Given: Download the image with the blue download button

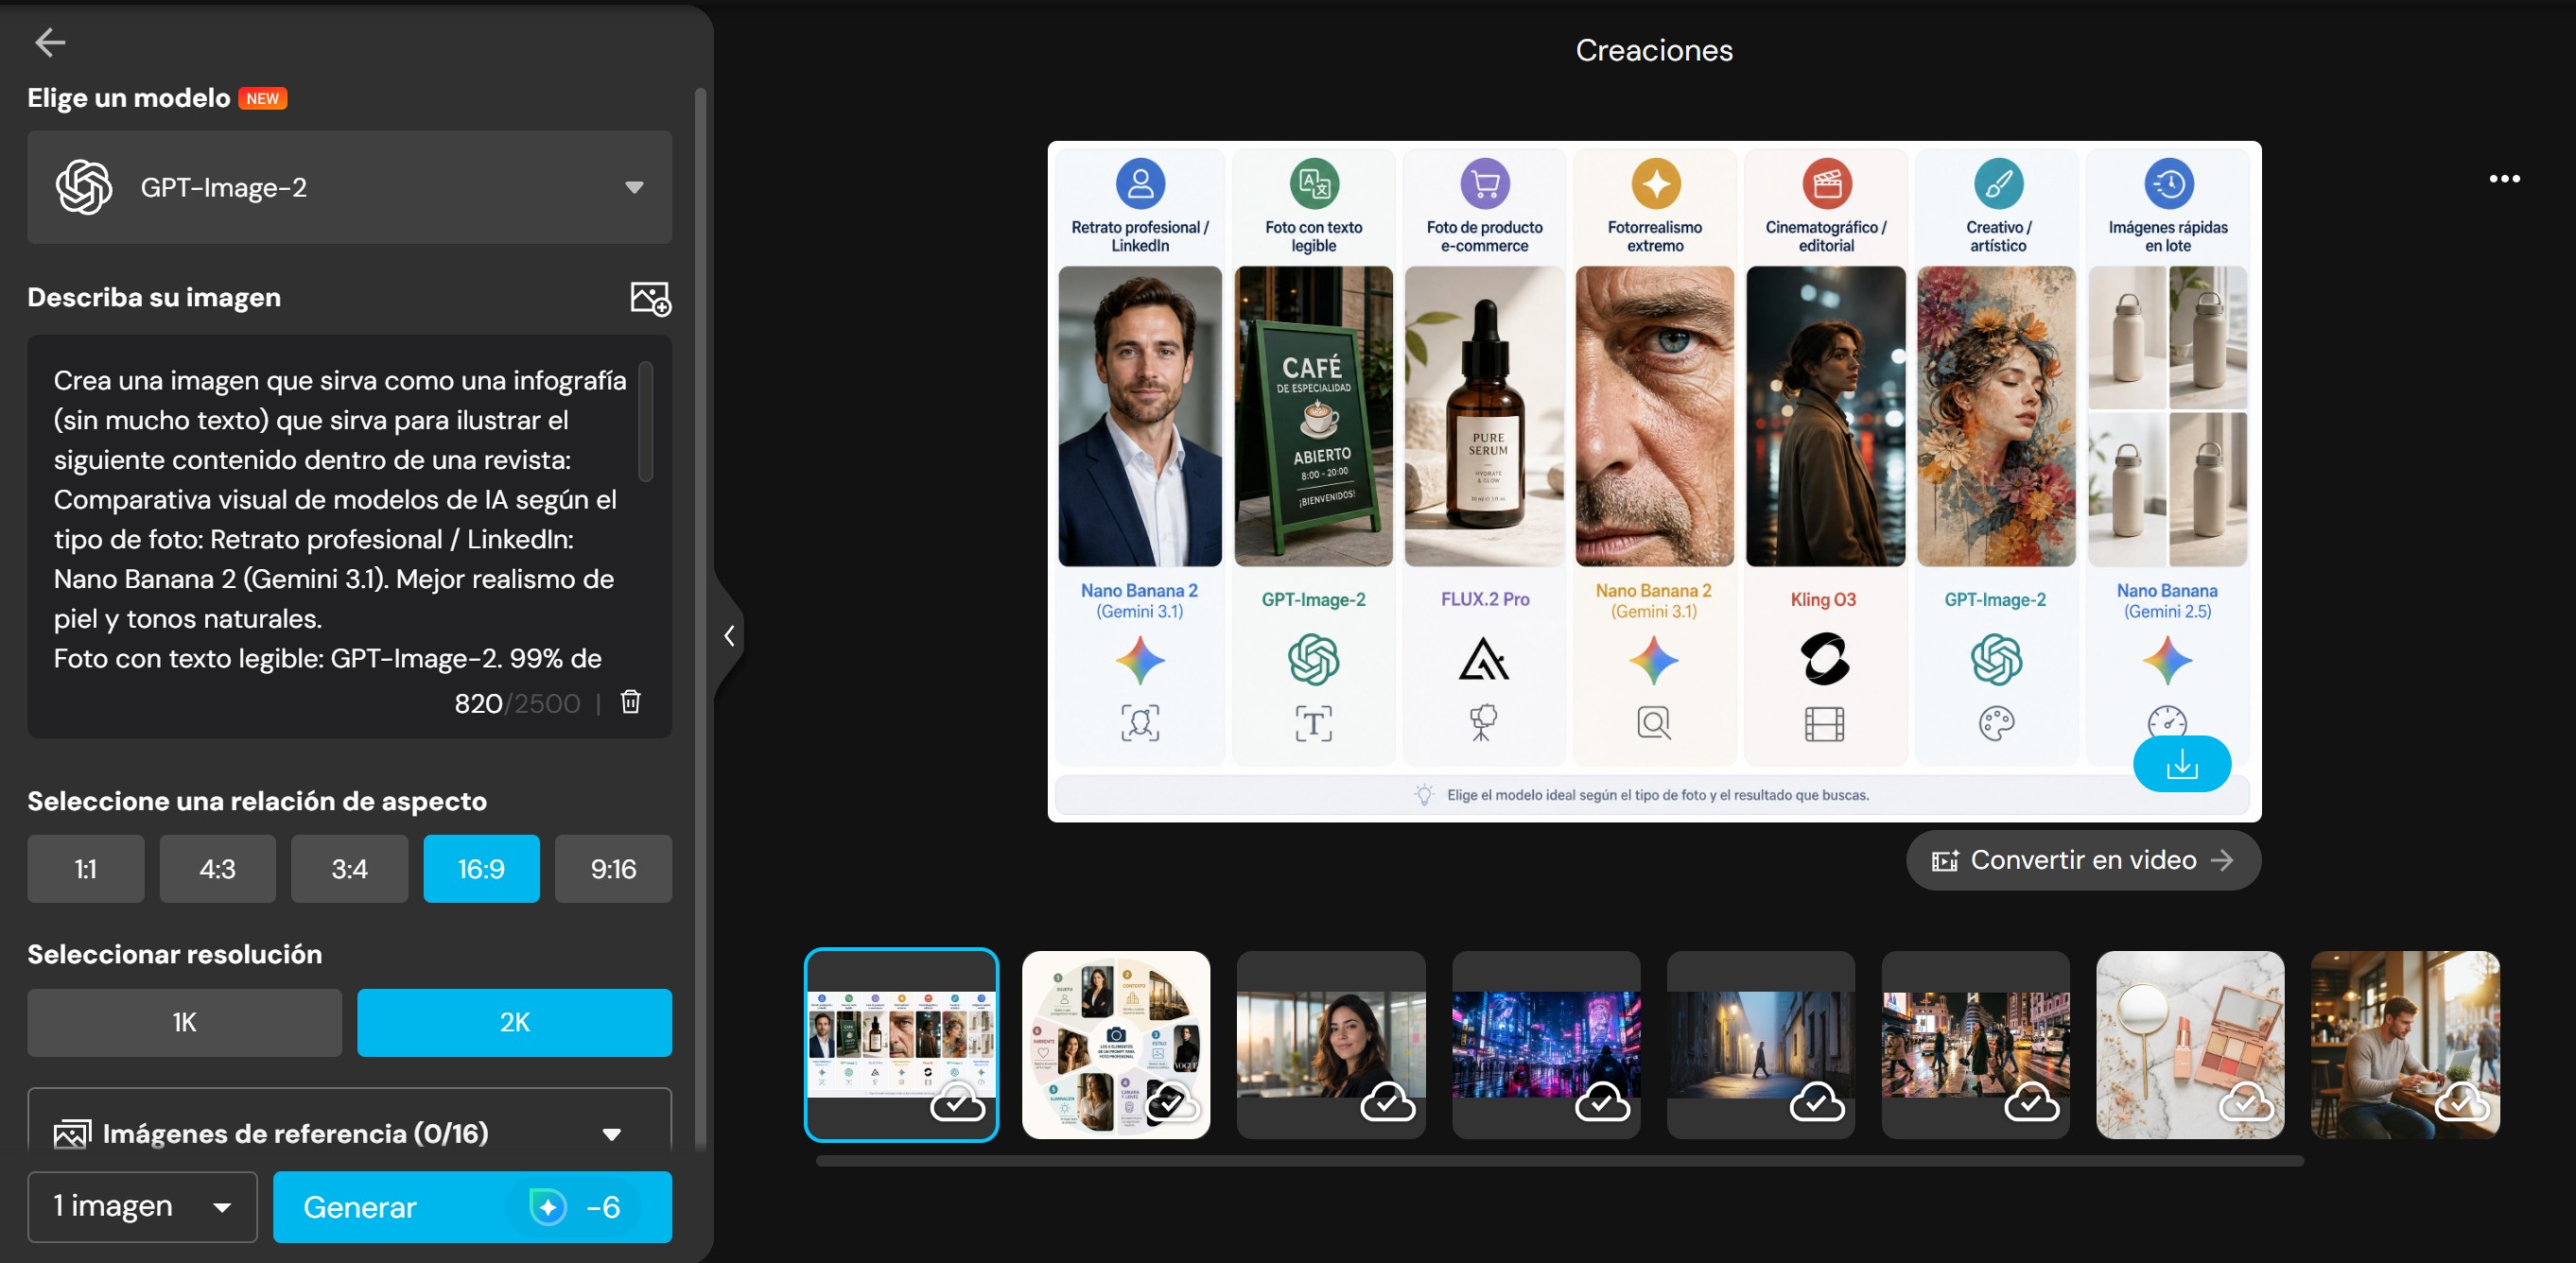Looking at the screenshot, I should click(x=2182, y=765).
